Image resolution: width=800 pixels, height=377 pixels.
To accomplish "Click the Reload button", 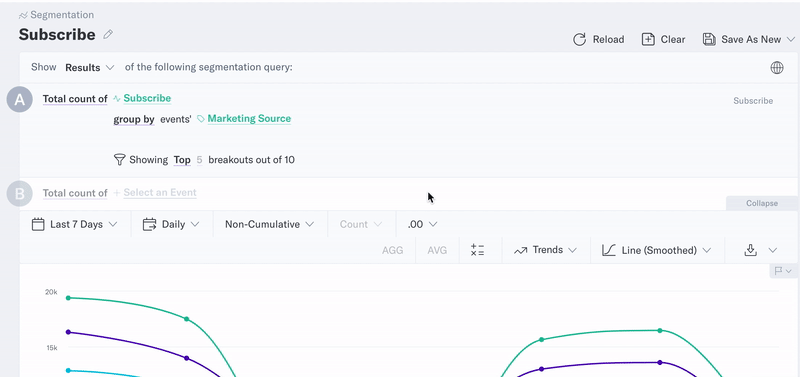I will [598, 39].
